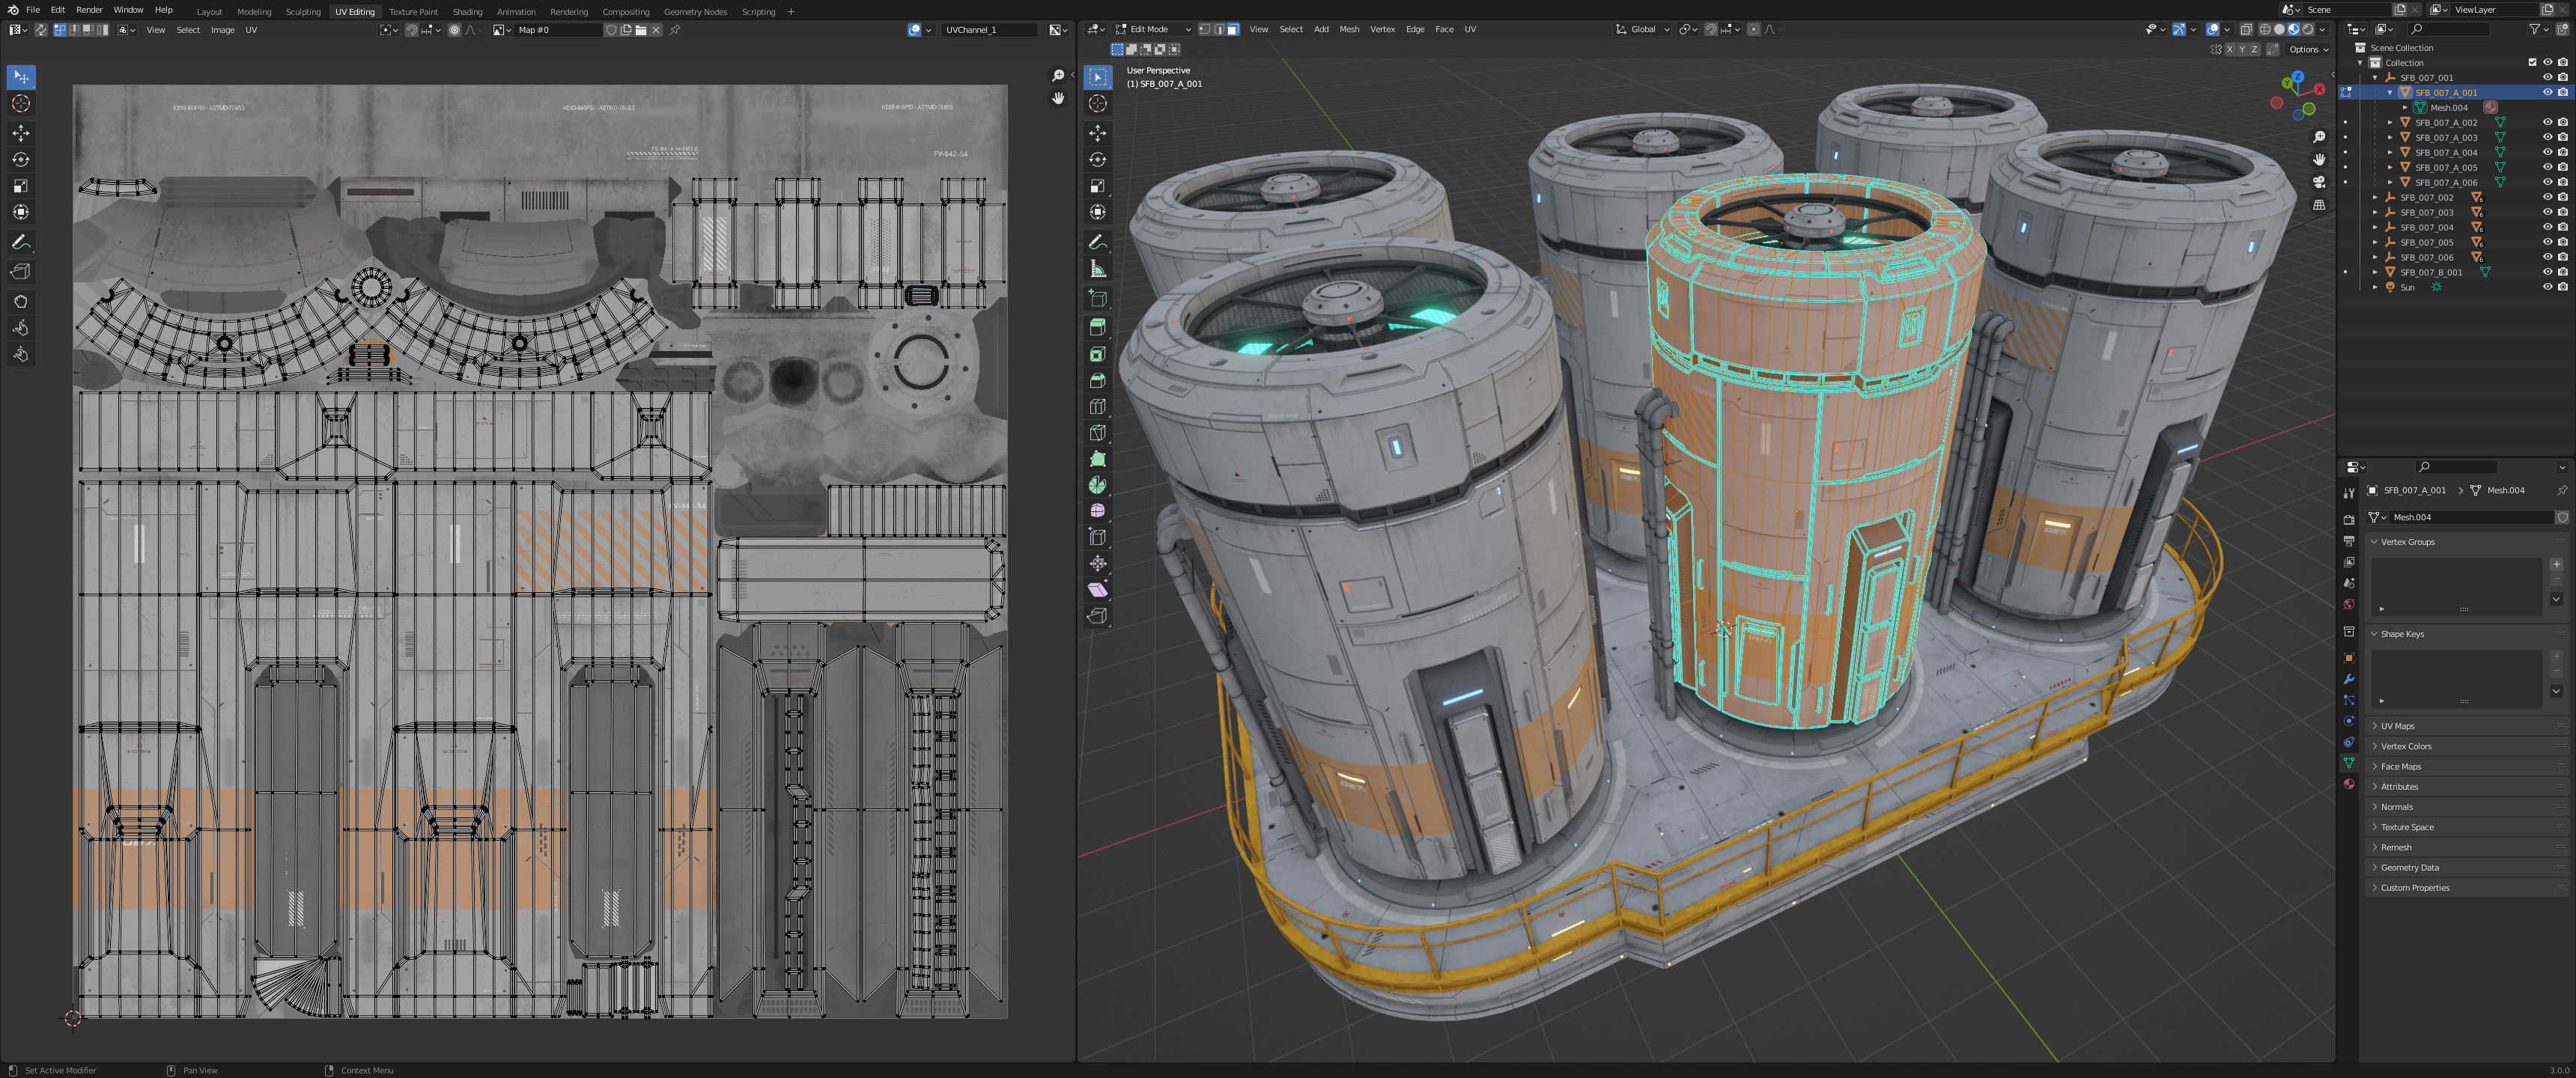Toggle snapping magnet in 3D viewport header
Screen dimensions: 2576x1078
click(x=1711, y=29)
